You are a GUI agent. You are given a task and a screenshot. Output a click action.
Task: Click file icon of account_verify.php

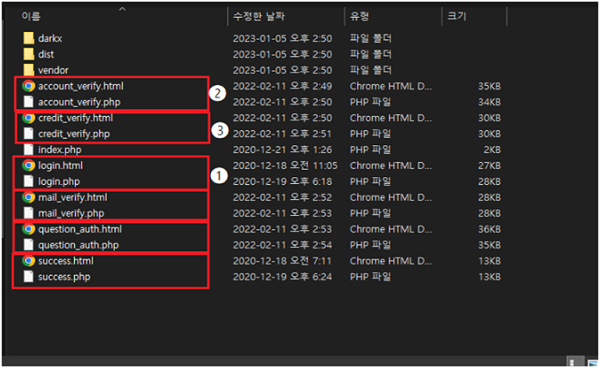tap(28, 102)
